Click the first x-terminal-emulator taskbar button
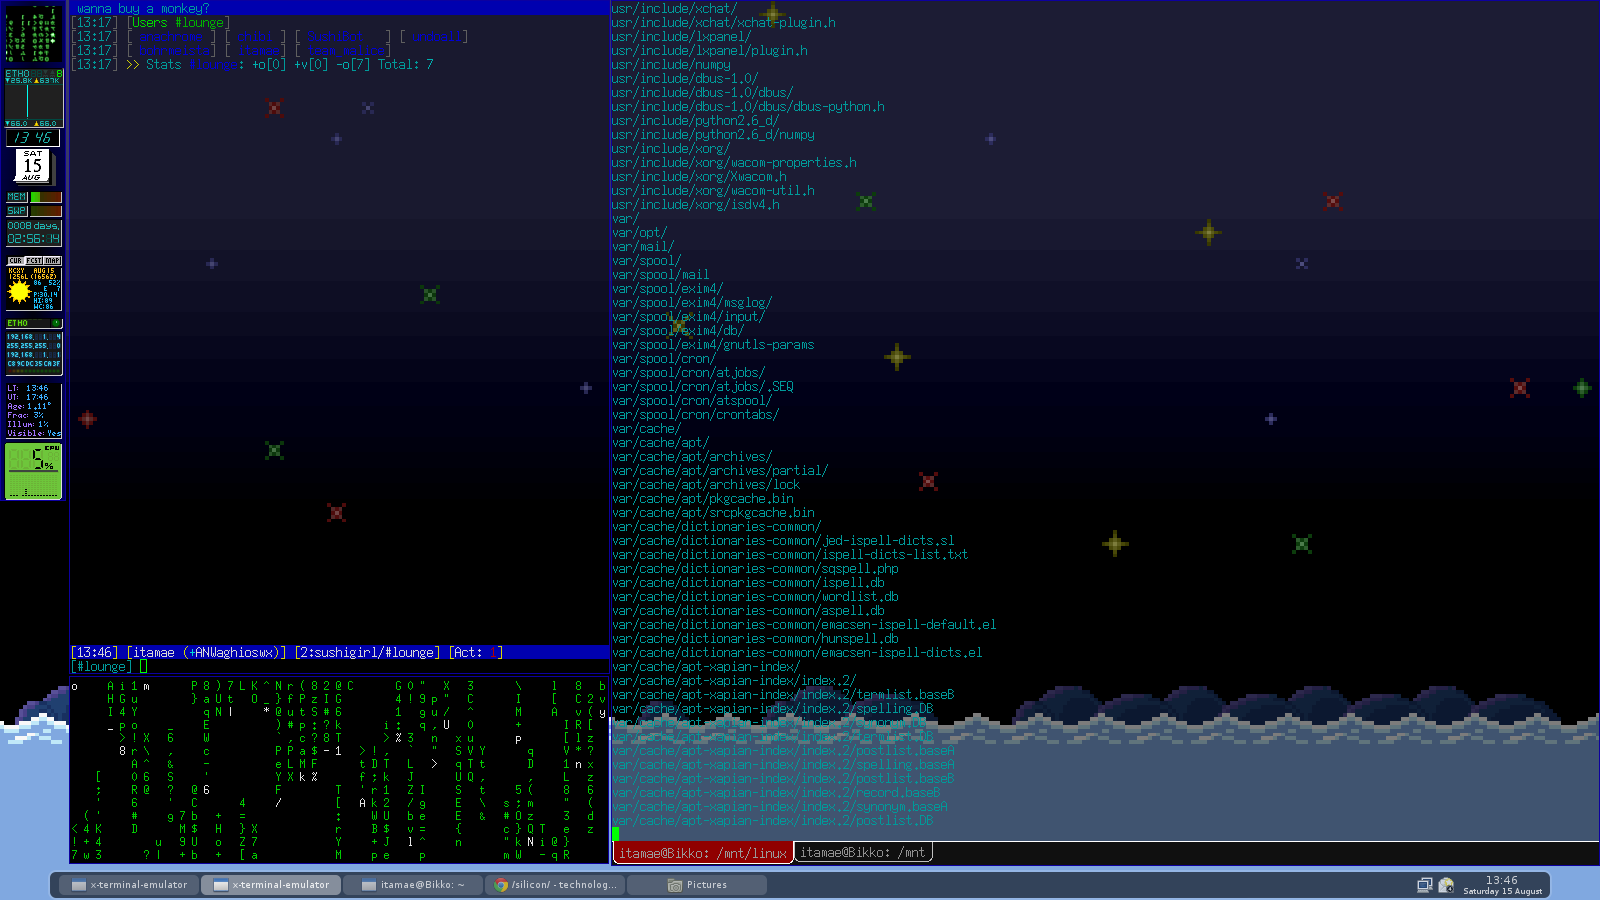 pyautogui.click(x=129, y=885)
